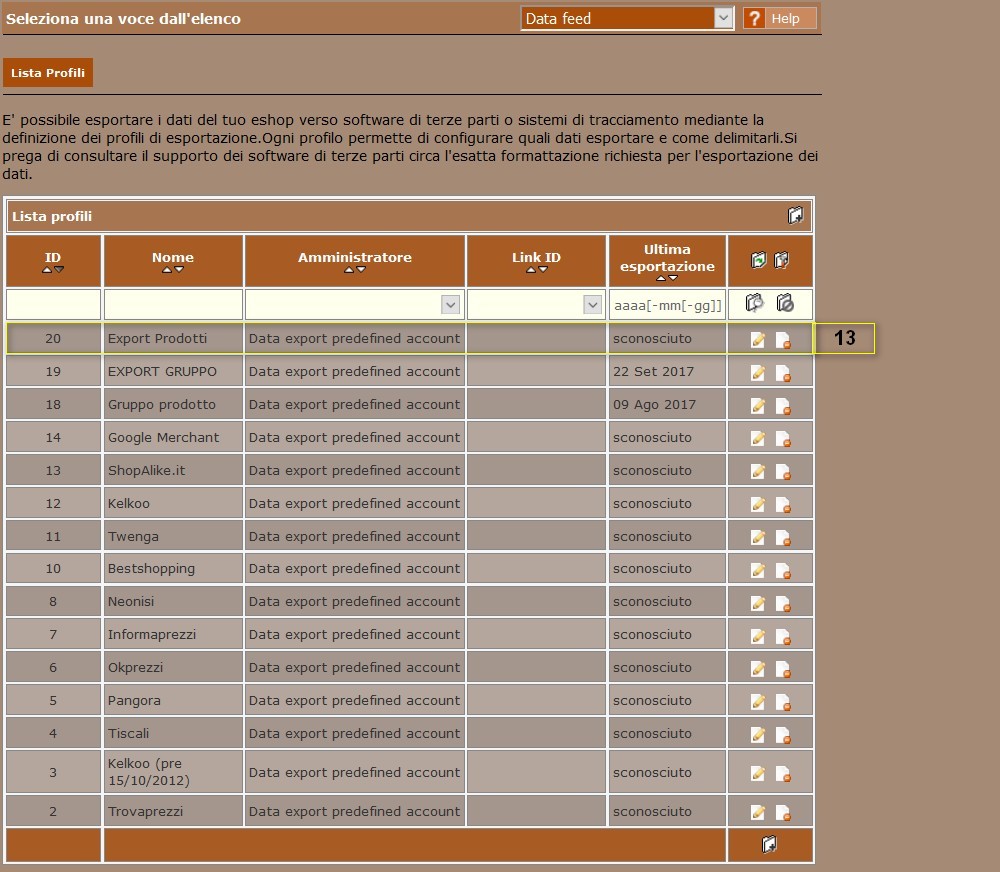1000x872 pixels.
Task: Delete the Trovaprezzi profile
Action: coord(783,813)
